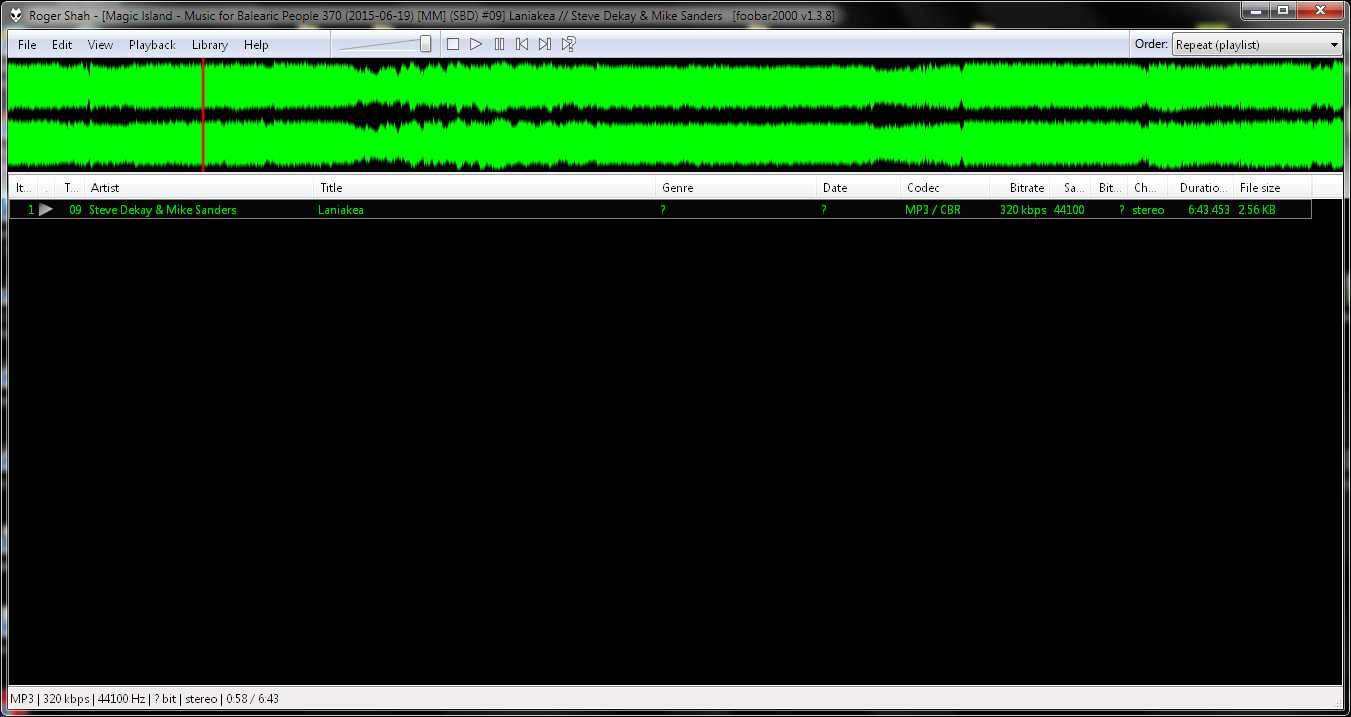
Task: Click the track number 09 cell
Action: coord(75,210)
